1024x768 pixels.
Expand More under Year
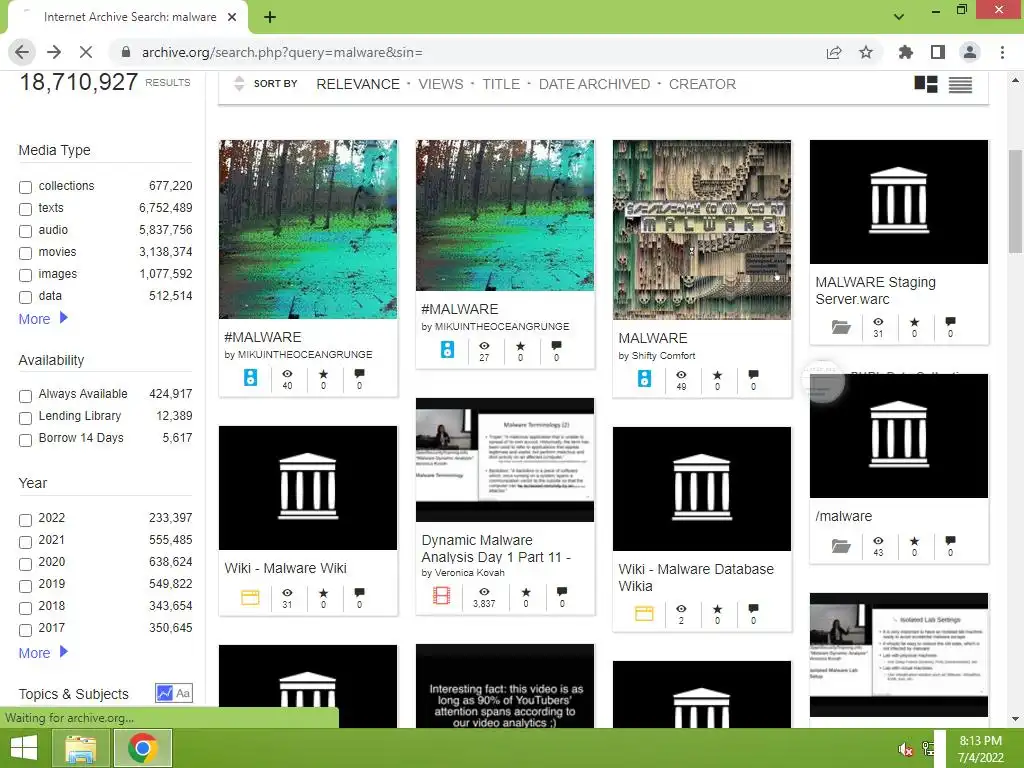43,652
